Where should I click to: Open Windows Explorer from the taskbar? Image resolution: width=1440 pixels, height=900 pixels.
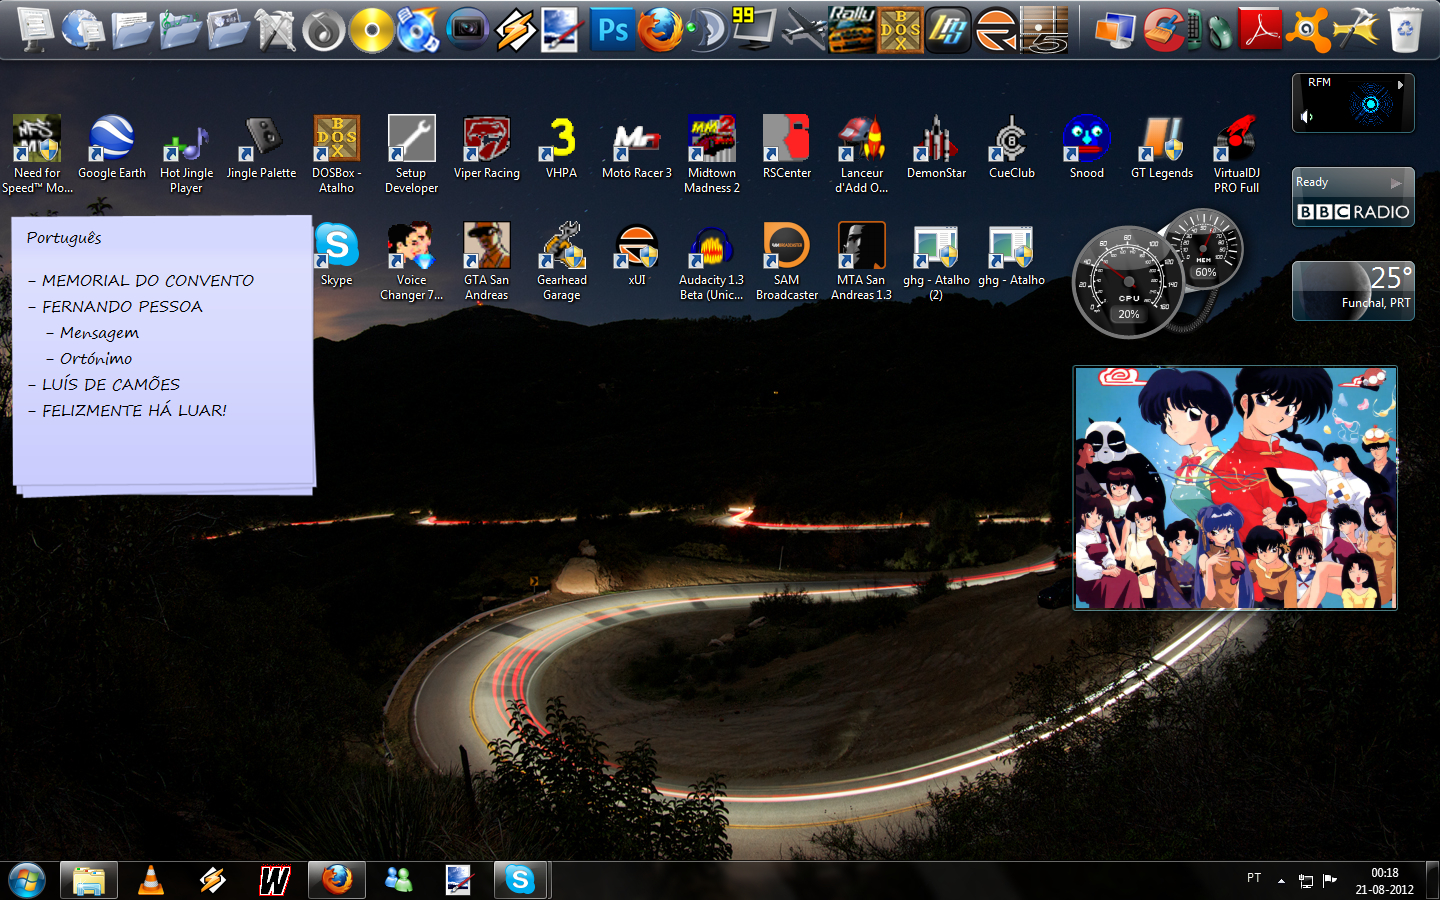(89, 880)
